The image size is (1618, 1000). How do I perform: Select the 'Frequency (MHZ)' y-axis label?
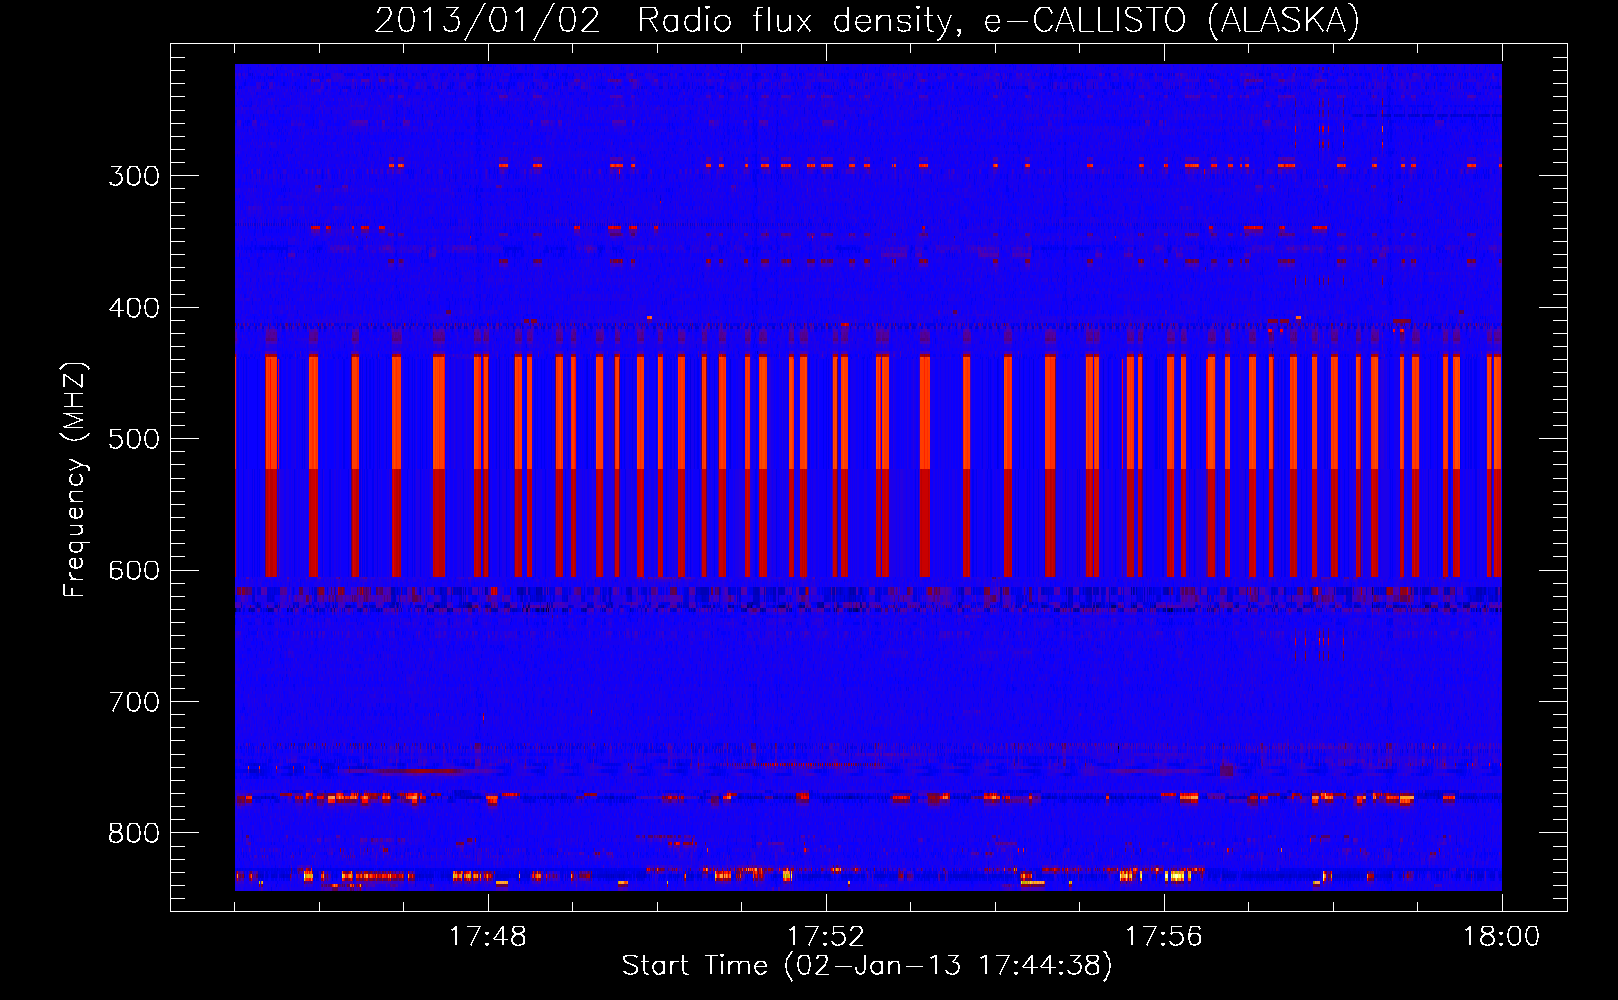[75, 480]
